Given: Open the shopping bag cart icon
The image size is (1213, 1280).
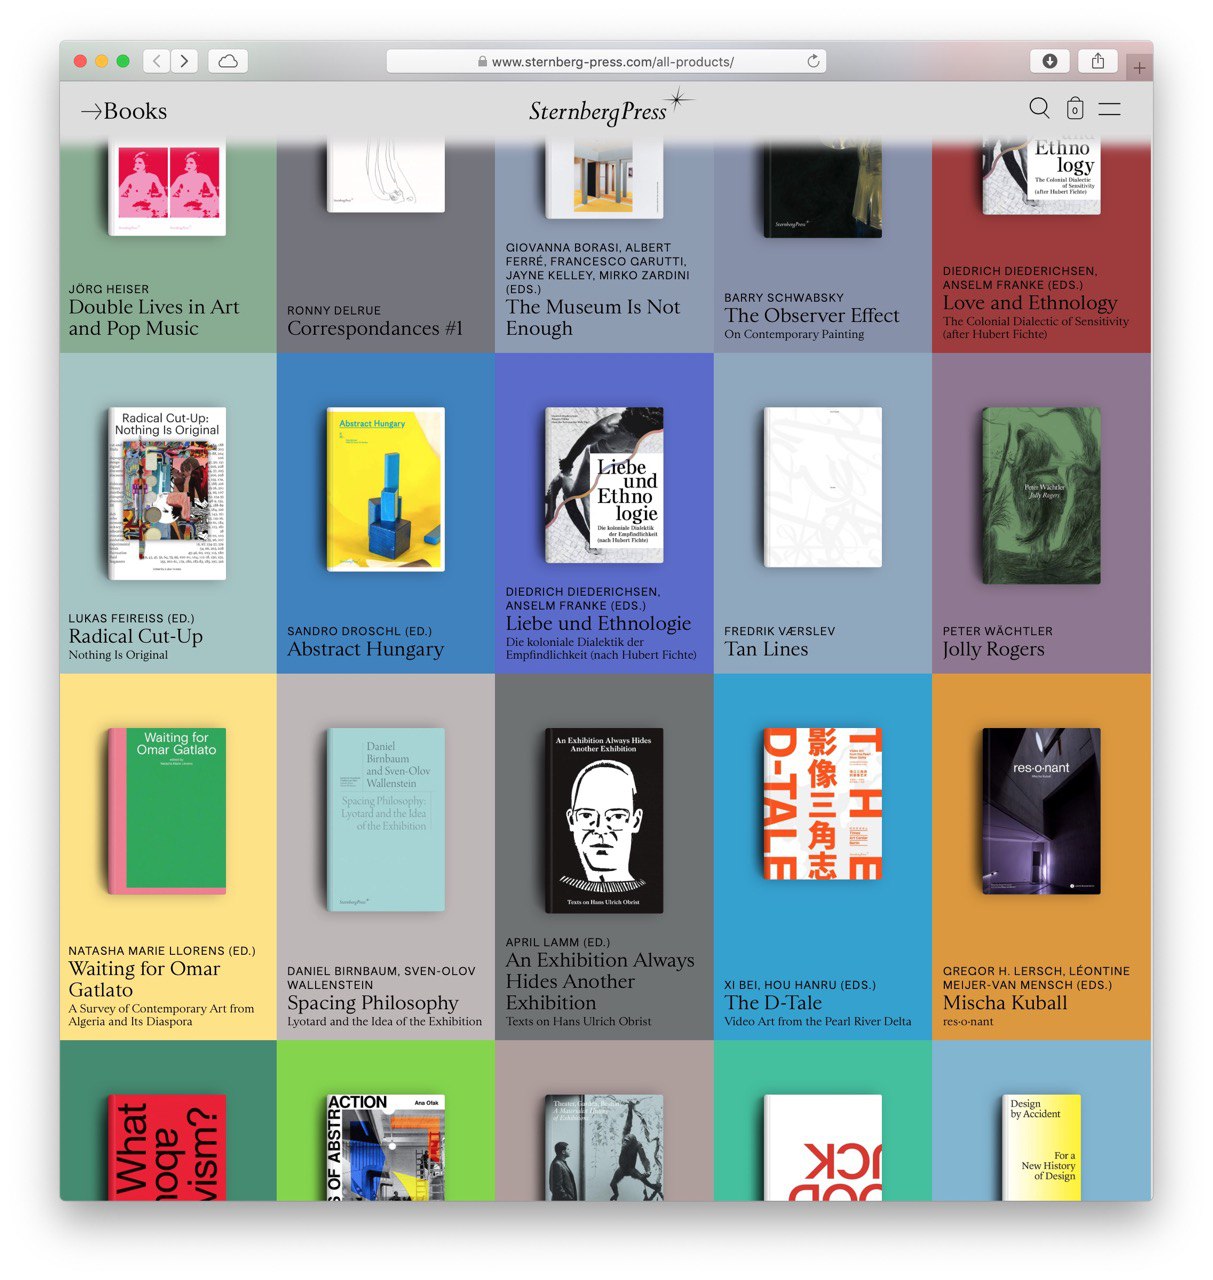Looking at the screenshot, I should 1075,108.
